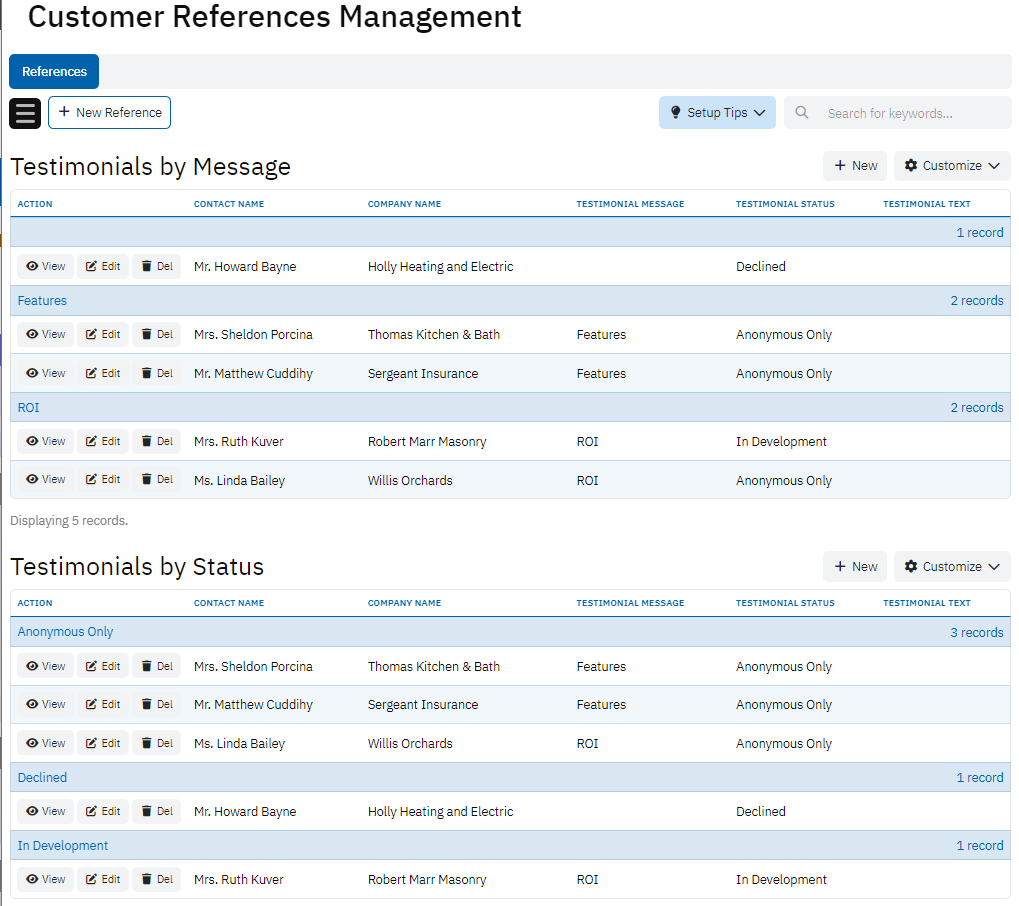Viewport: 1019px width, 906px height.
Task: Delete Ms. Linda Bailey in Testimonials by Message
Action: tap(157, 480)
